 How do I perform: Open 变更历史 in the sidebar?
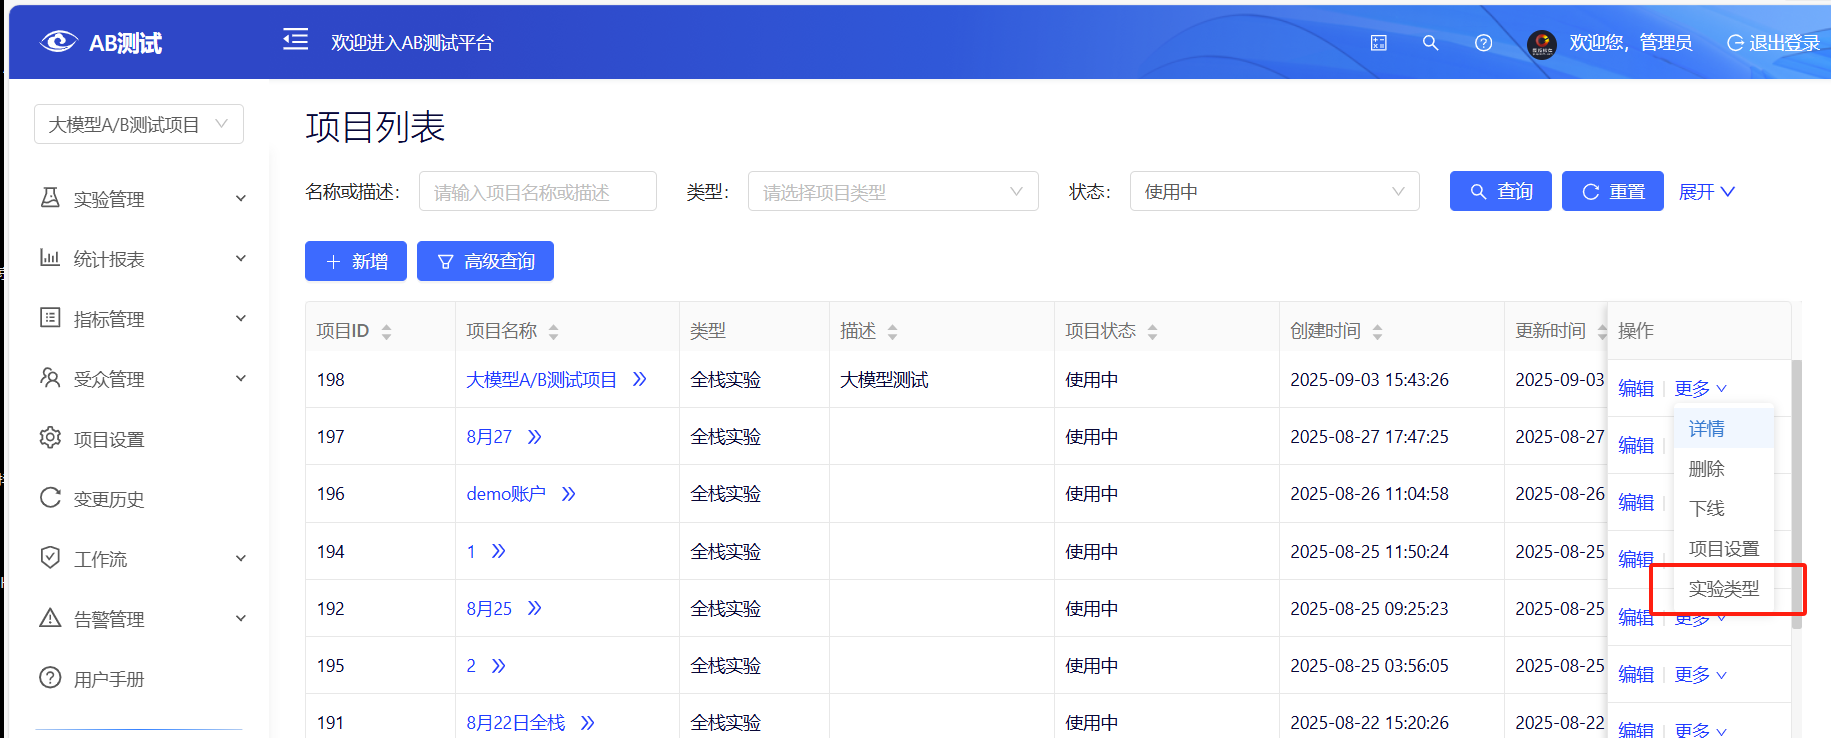coord(108,499)
